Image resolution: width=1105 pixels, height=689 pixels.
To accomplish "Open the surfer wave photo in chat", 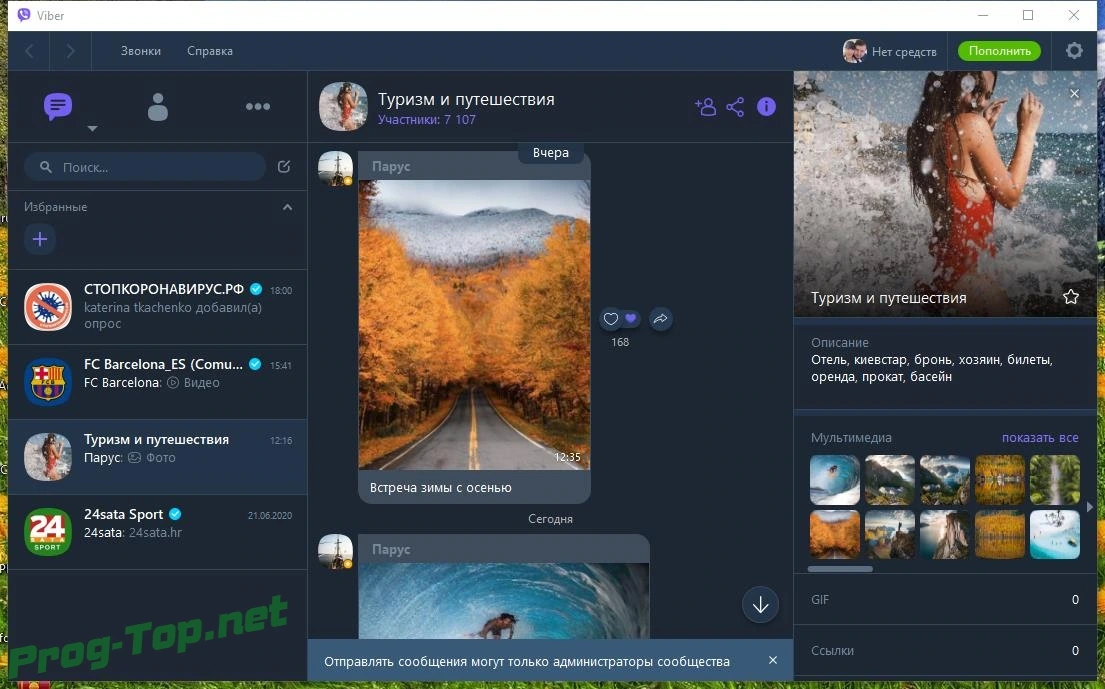I will click(503, 601).
